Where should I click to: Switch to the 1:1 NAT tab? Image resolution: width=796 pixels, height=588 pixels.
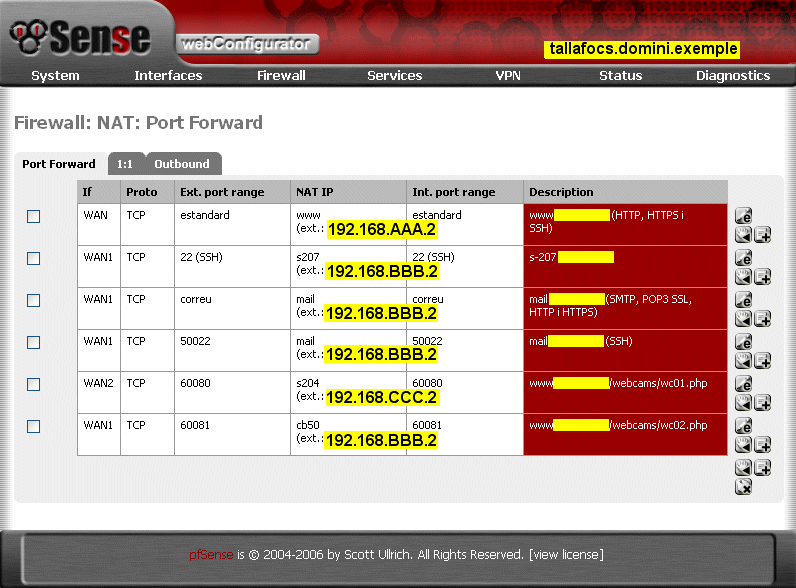coord(125,164)
